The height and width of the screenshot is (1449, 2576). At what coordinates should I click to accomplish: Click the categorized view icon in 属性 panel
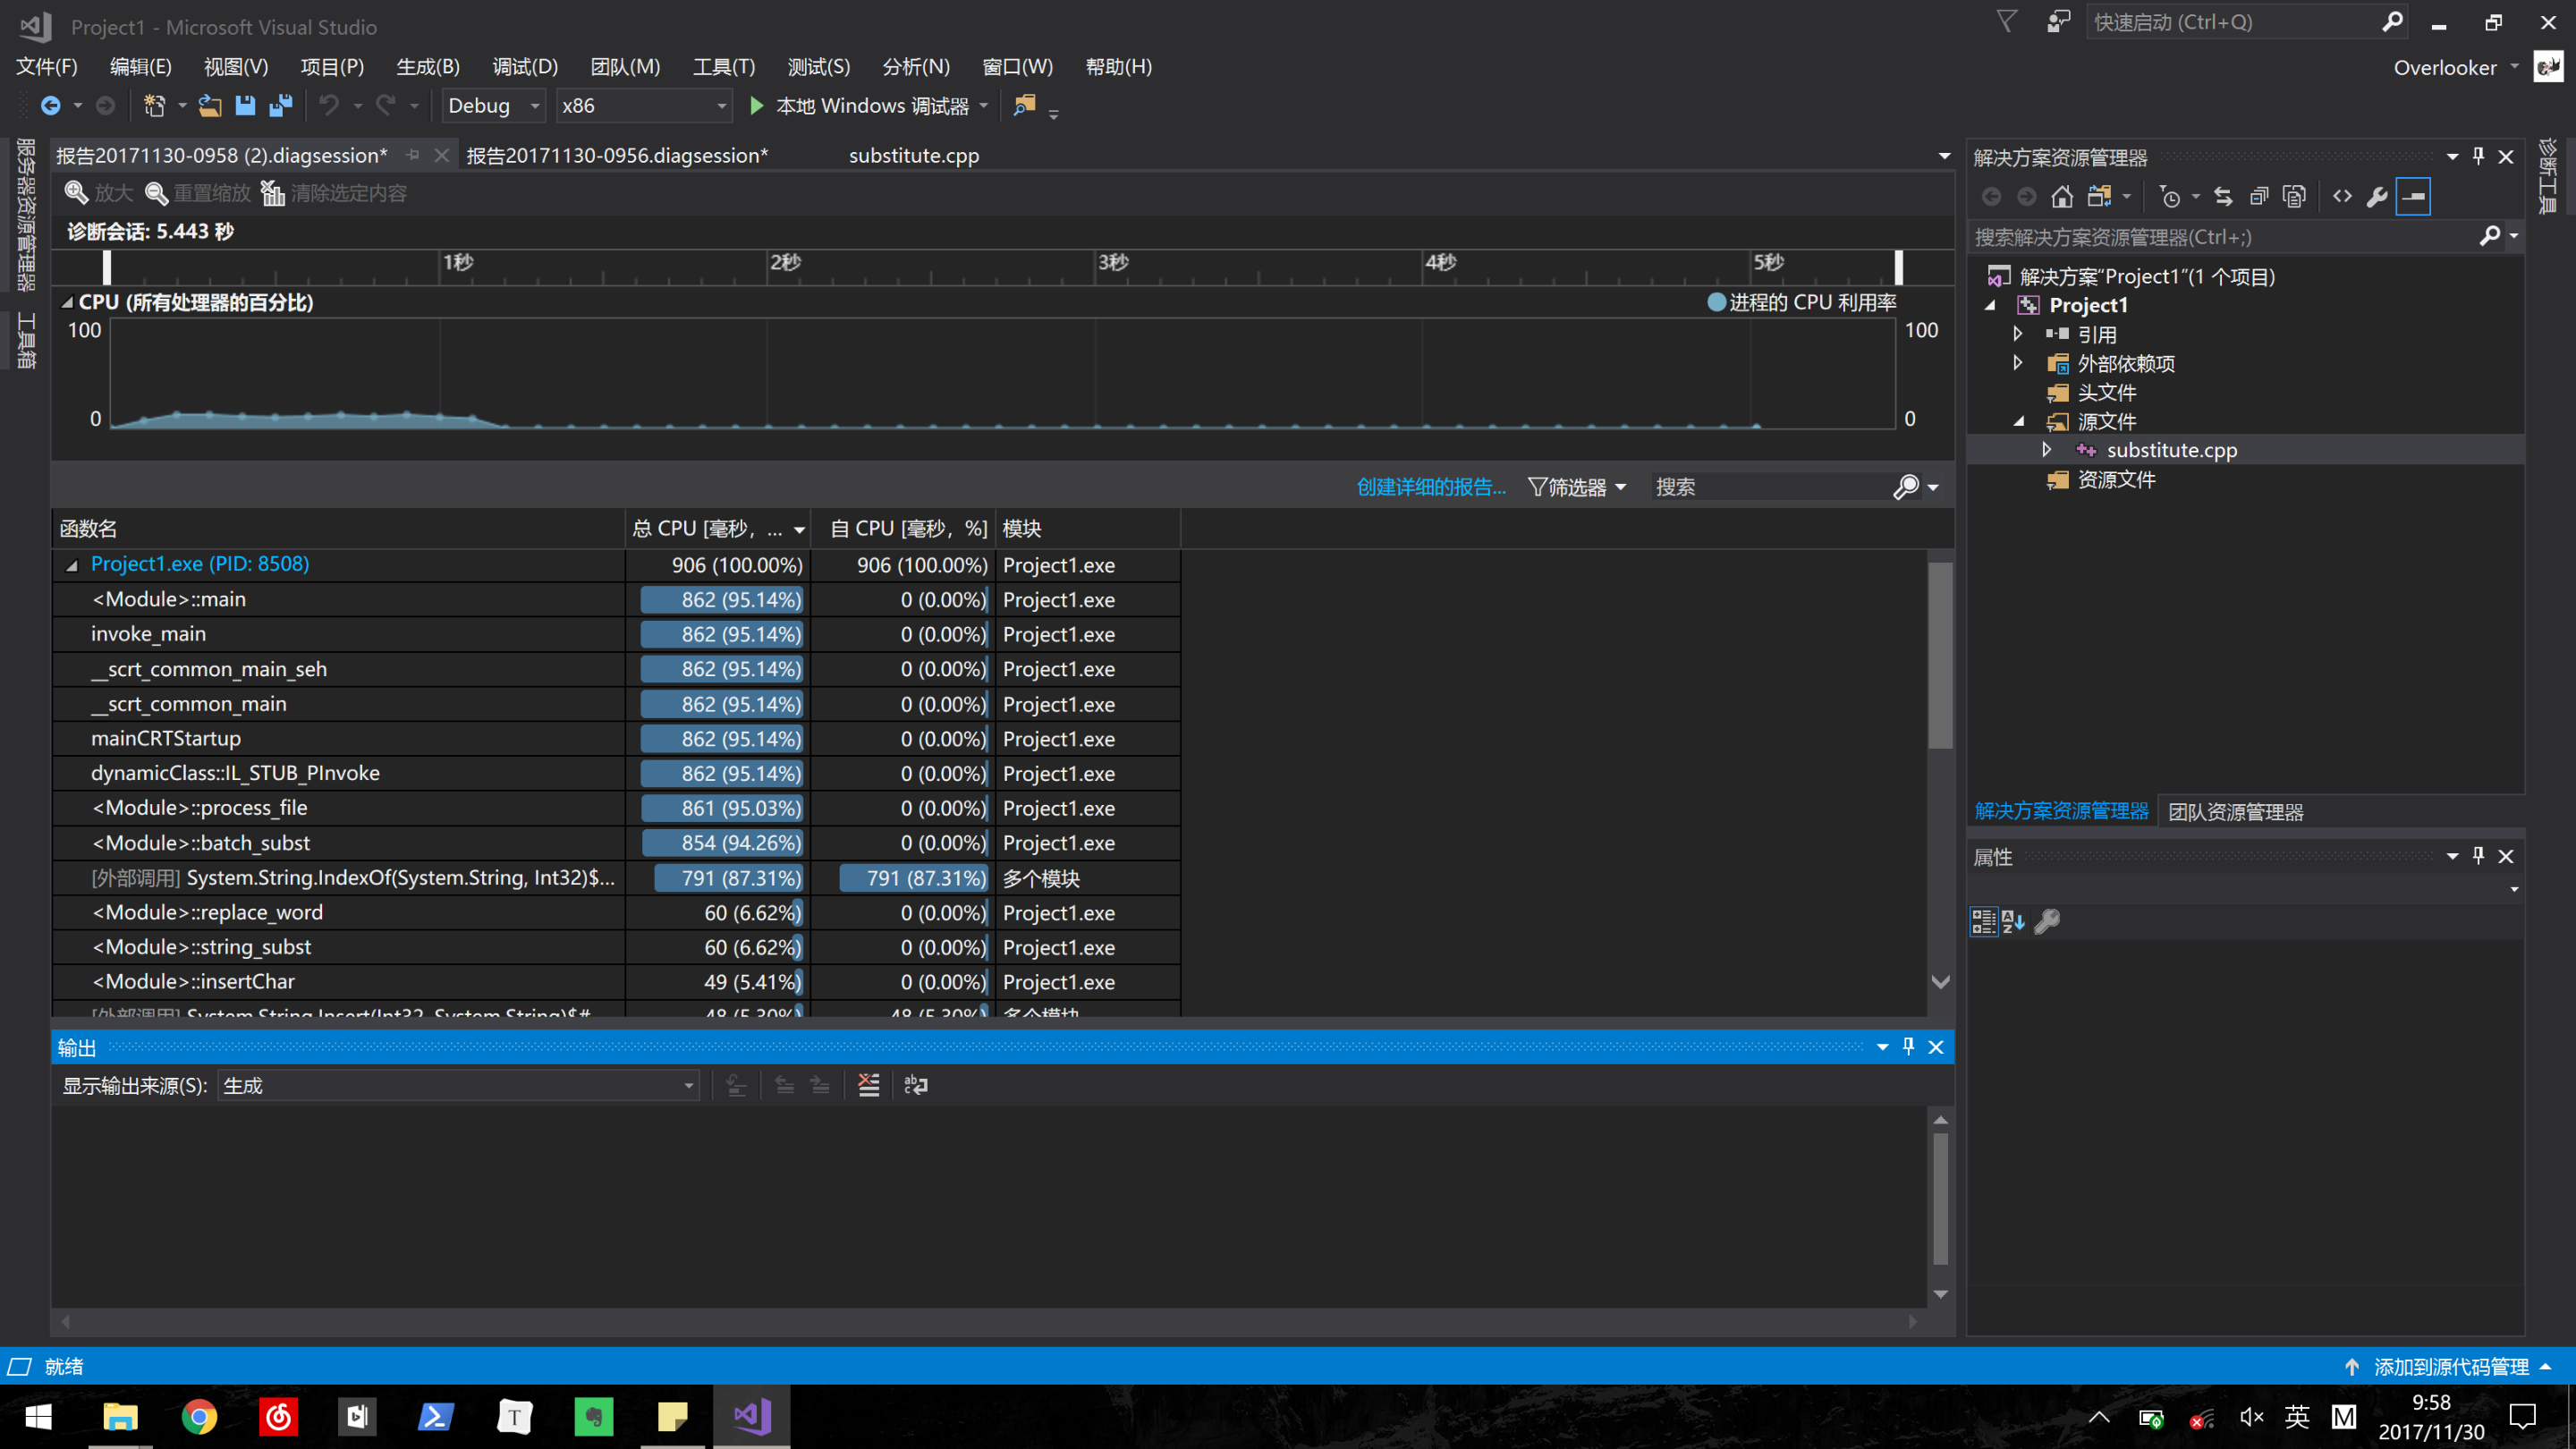point(1983,921)
